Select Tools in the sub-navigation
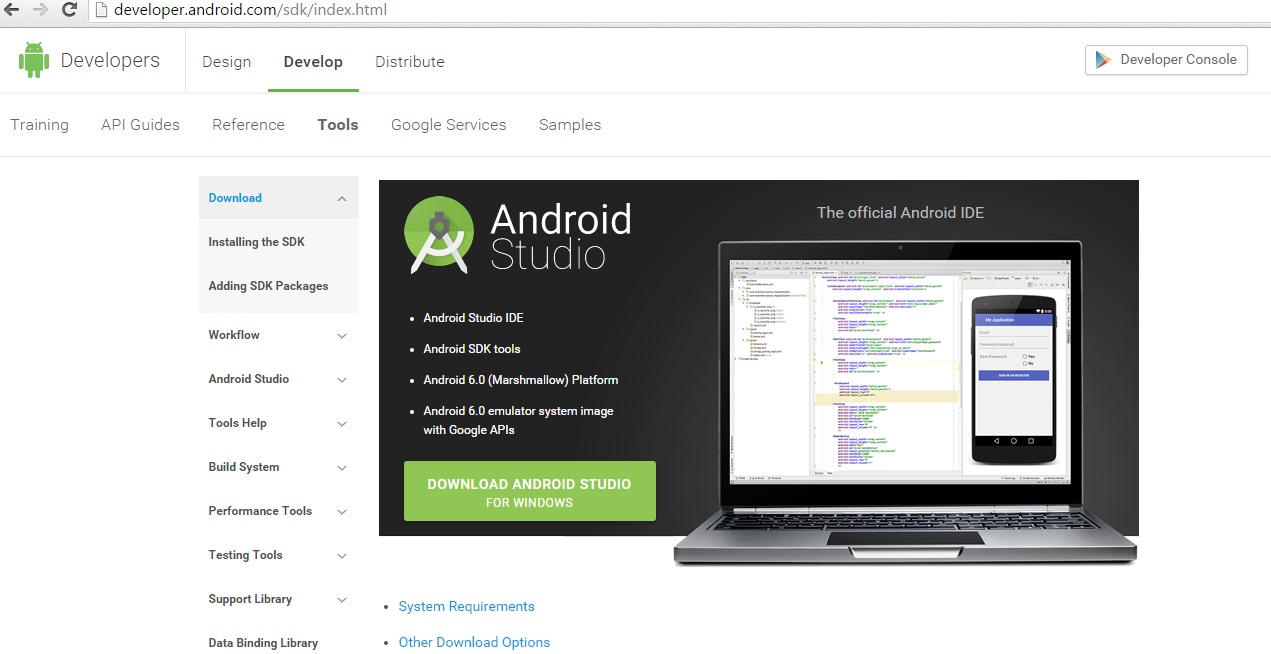The image size is (1271, 654). [338, 125]
